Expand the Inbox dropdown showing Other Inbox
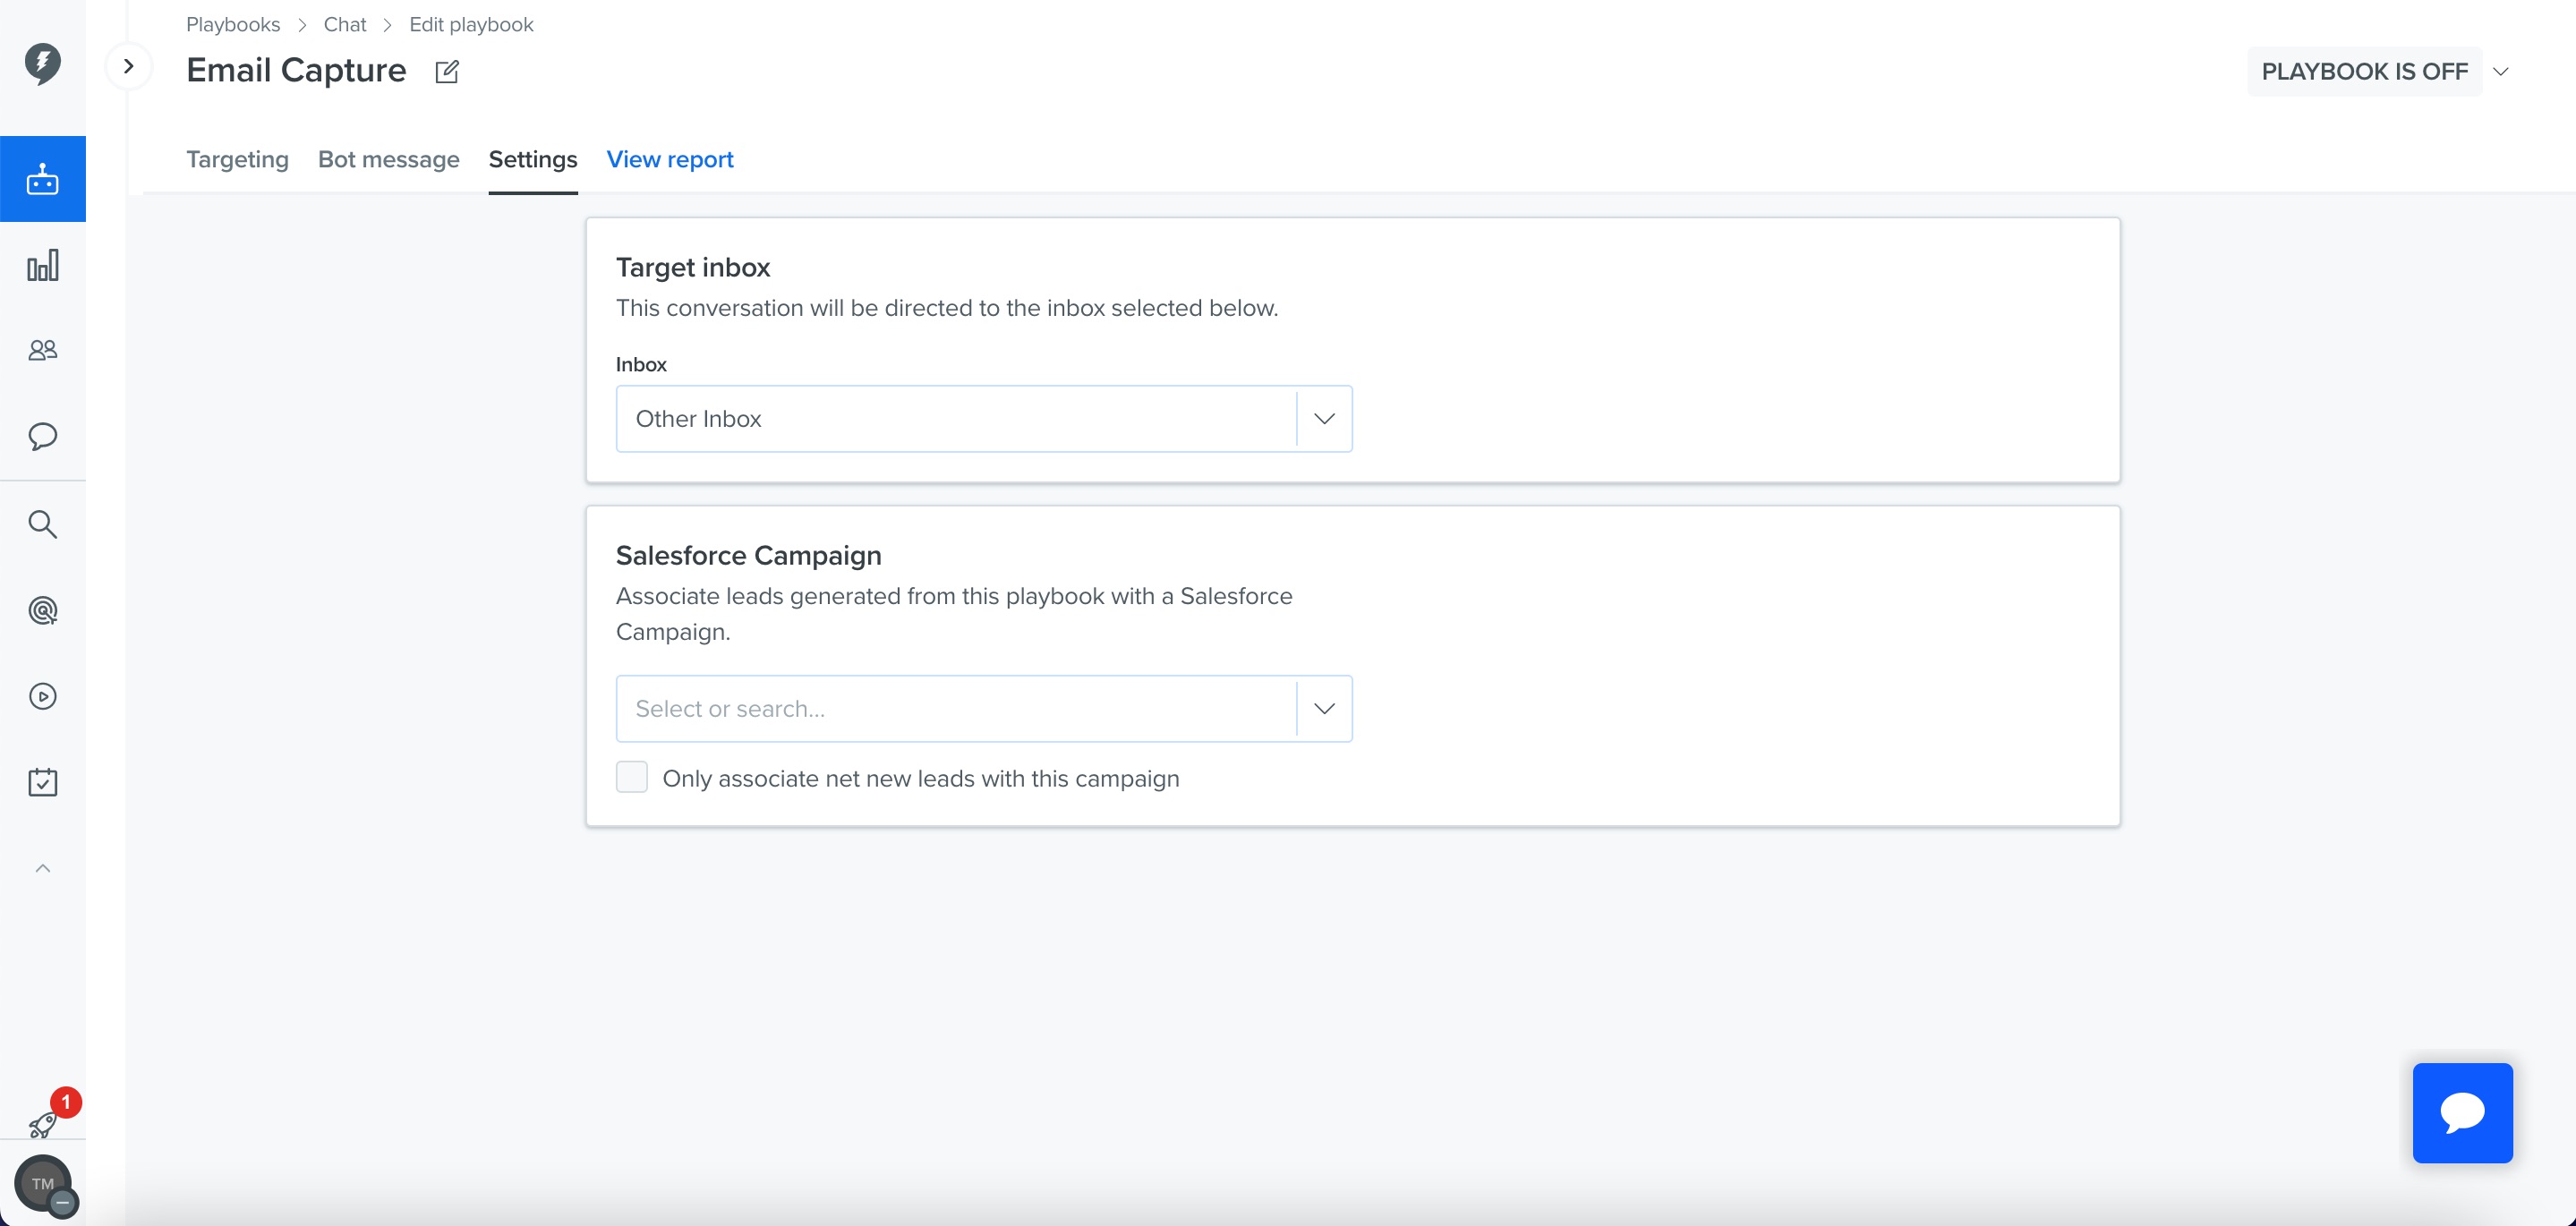 click(984, 419)
